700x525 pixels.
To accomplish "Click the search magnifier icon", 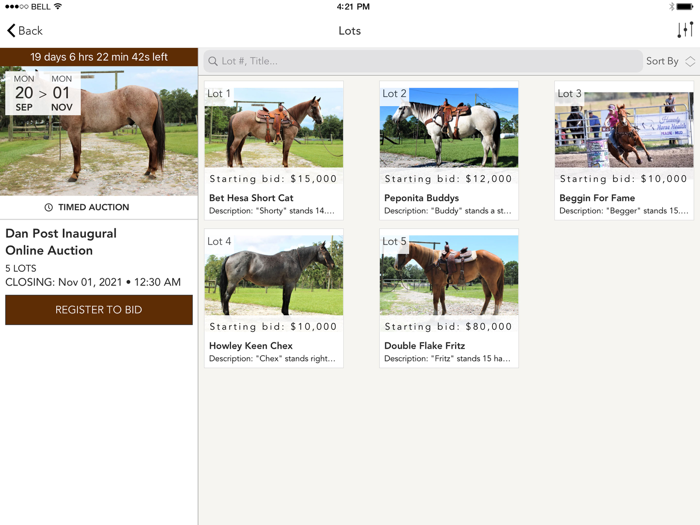I will coord(213,61).
